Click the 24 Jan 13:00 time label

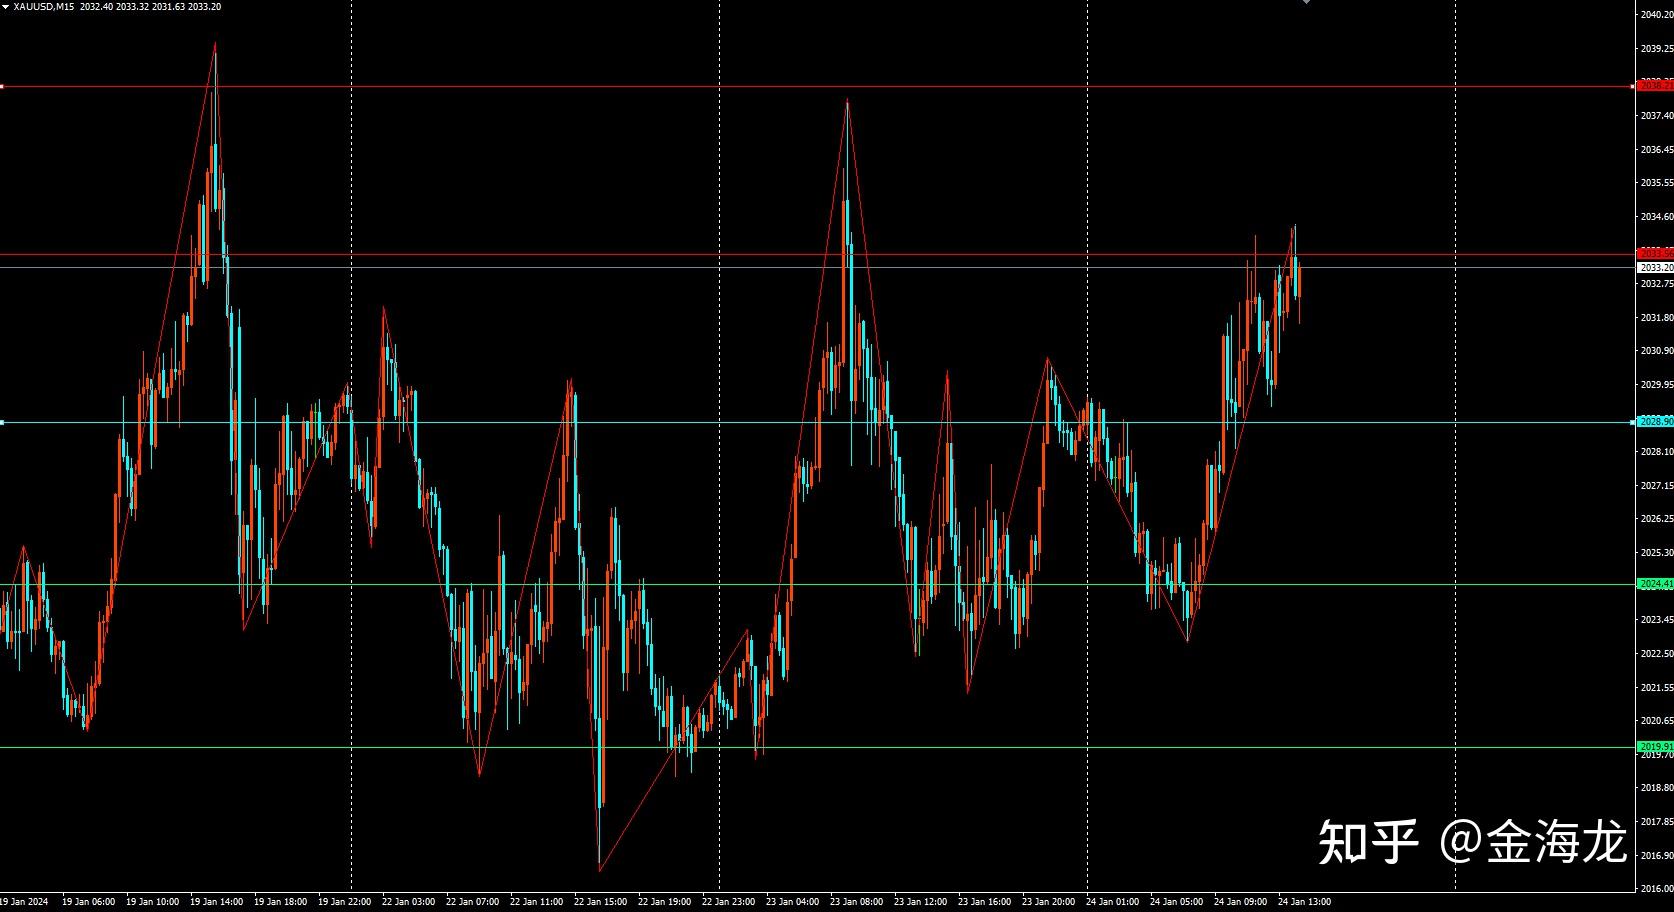point(1304,902)
